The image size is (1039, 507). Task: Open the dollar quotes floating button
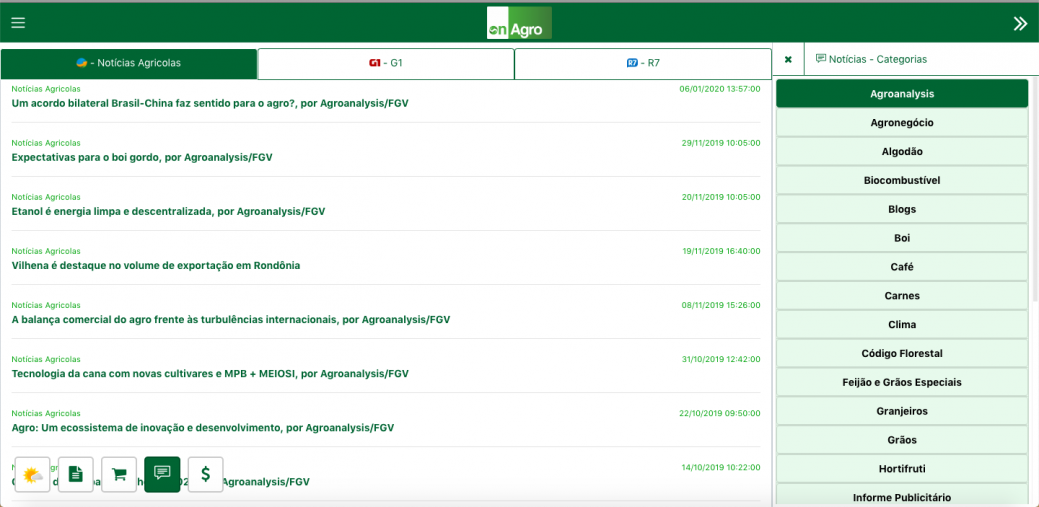tap(206, 475)
